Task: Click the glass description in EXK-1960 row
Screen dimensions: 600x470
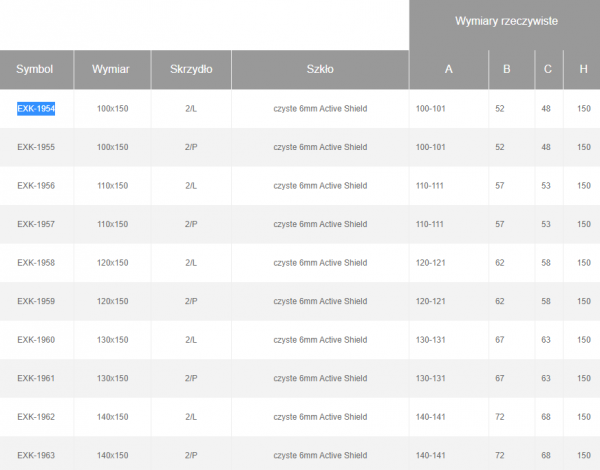Action: click(x=320, y=340)
